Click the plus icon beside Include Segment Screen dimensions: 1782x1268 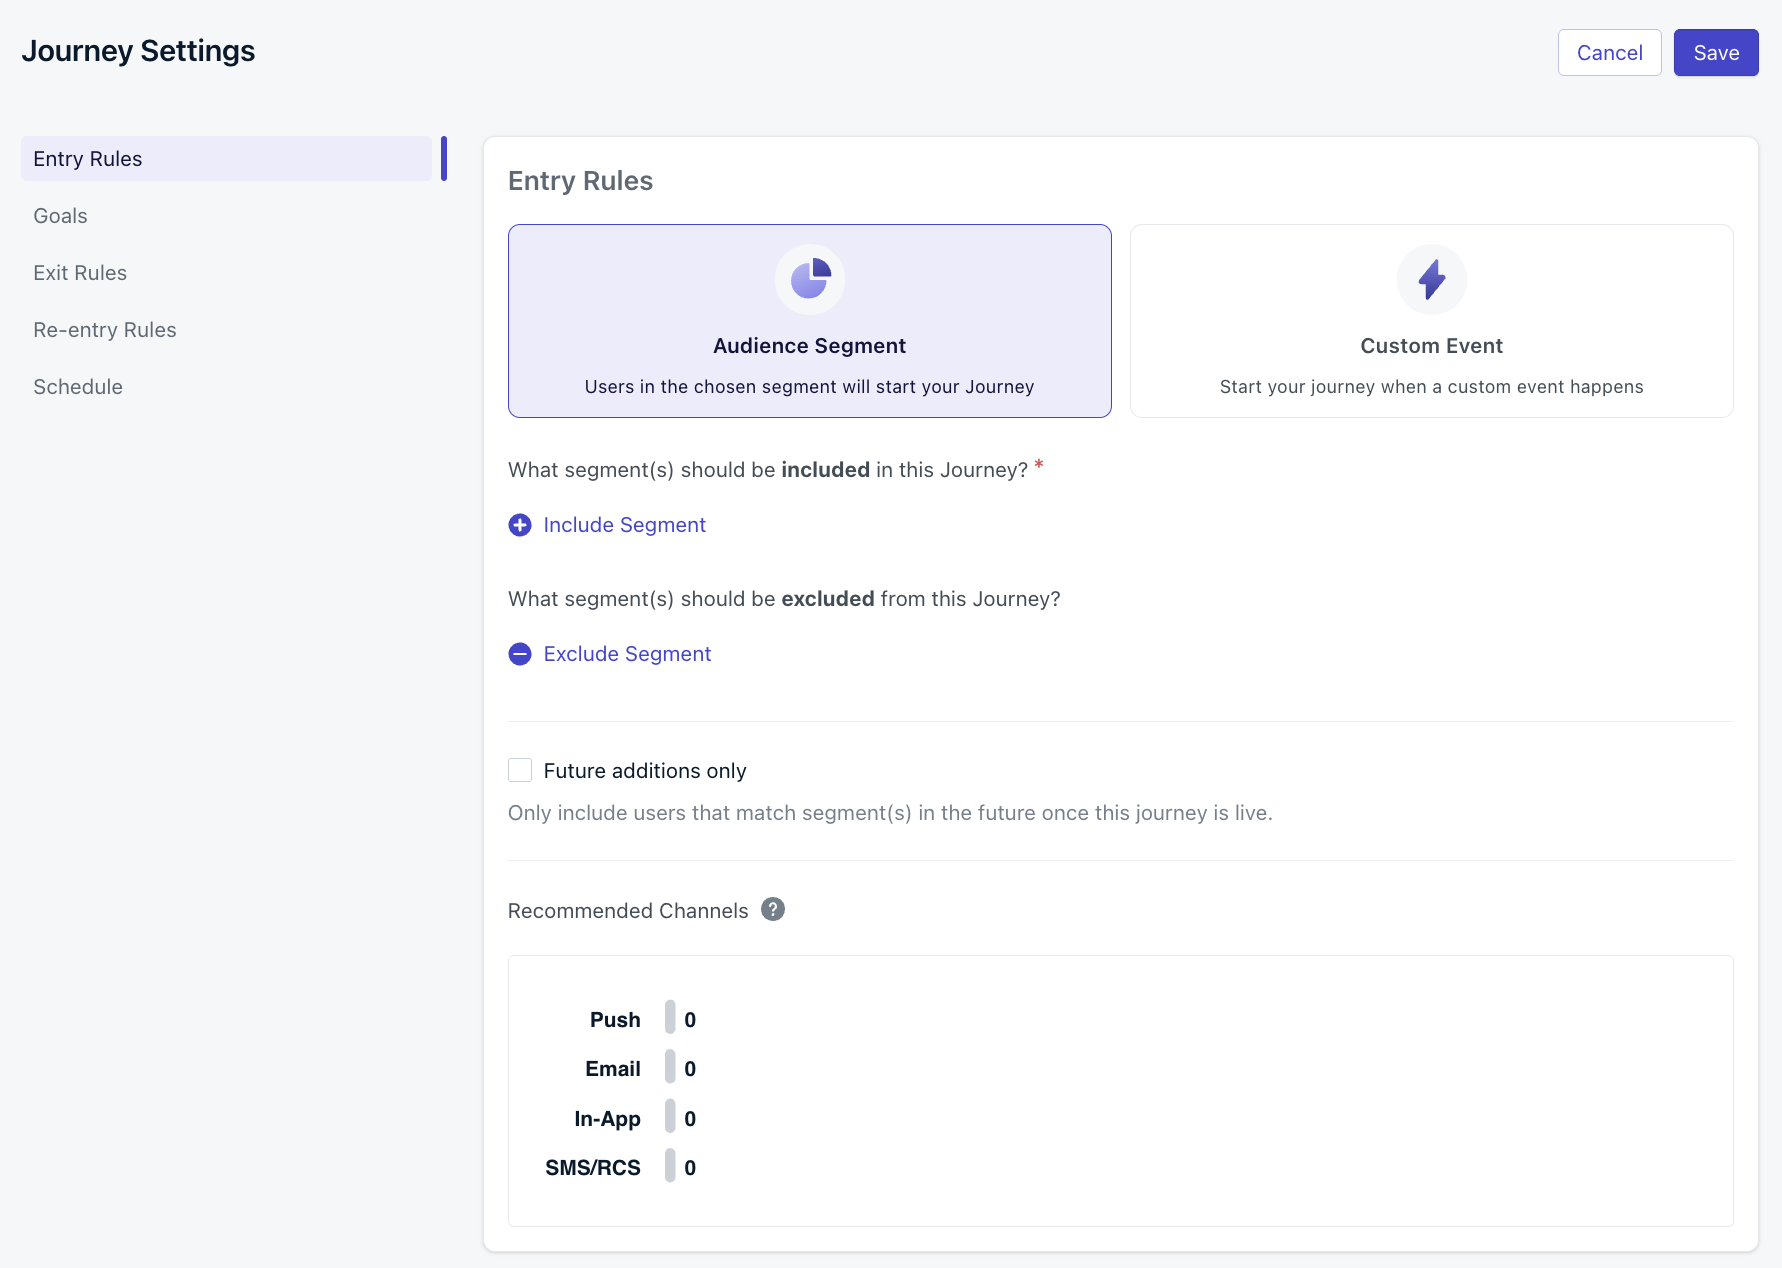520,524
